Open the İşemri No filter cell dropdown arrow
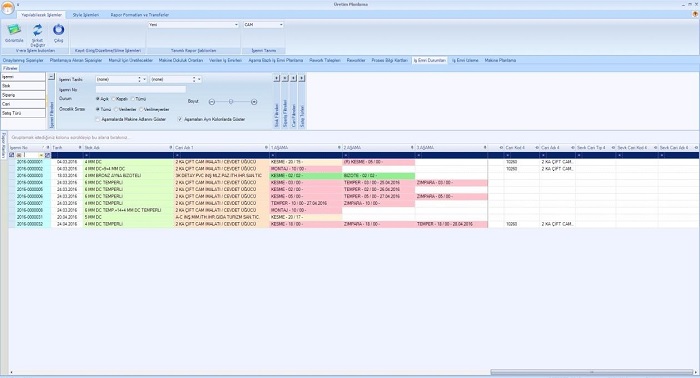This screenshot has height=378, width=700. (41, 155)
